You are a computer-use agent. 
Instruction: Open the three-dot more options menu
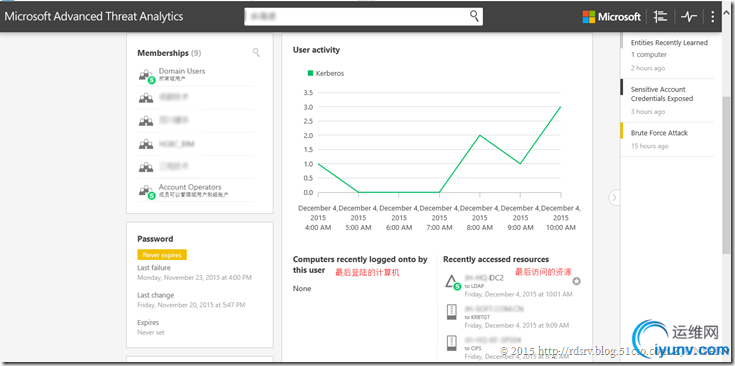point(712,17)
